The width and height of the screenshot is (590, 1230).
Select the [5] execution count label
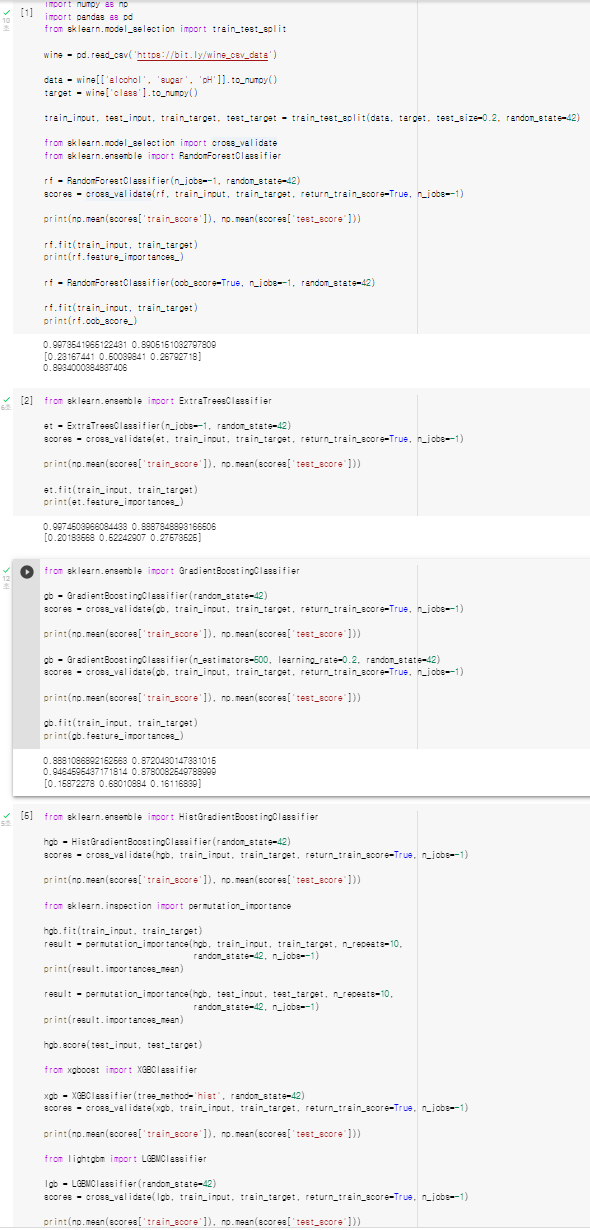tap(27, 817)
